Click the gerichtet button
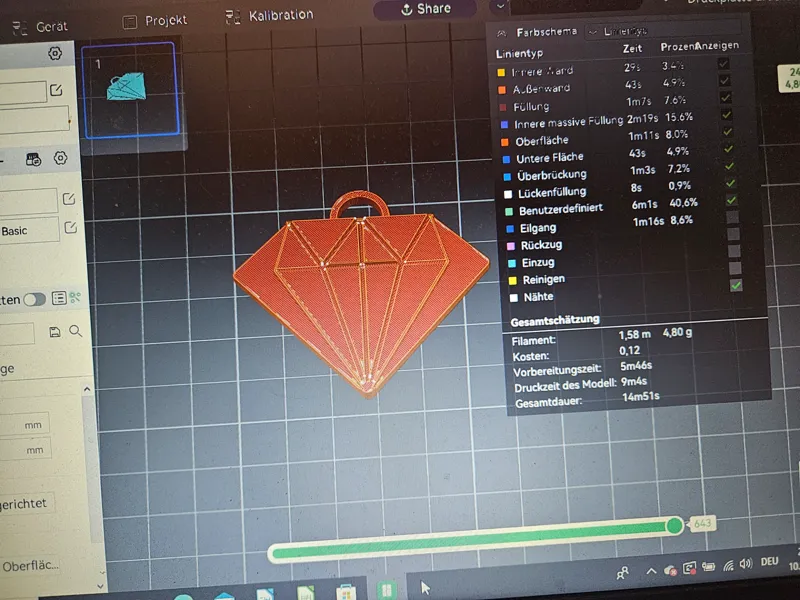 (26, 504)
